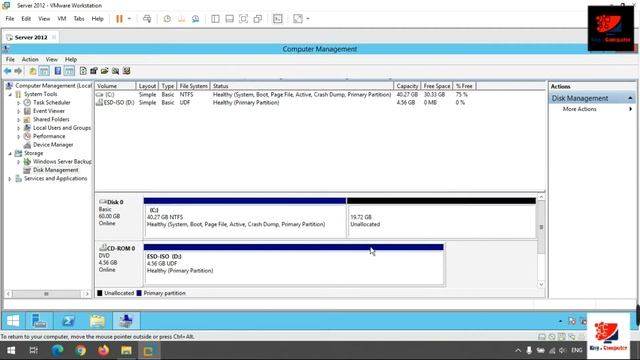
Task: Click the revert snapshot icon
Action: point(181,19)
